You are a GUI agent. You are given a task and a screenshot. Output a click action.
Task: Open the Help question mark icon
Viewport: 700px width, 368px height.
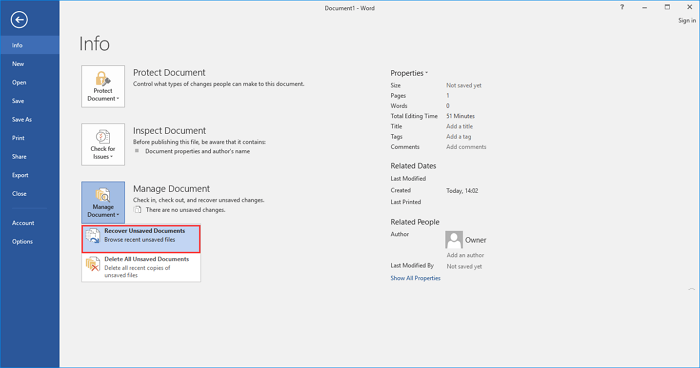[622, 7]
